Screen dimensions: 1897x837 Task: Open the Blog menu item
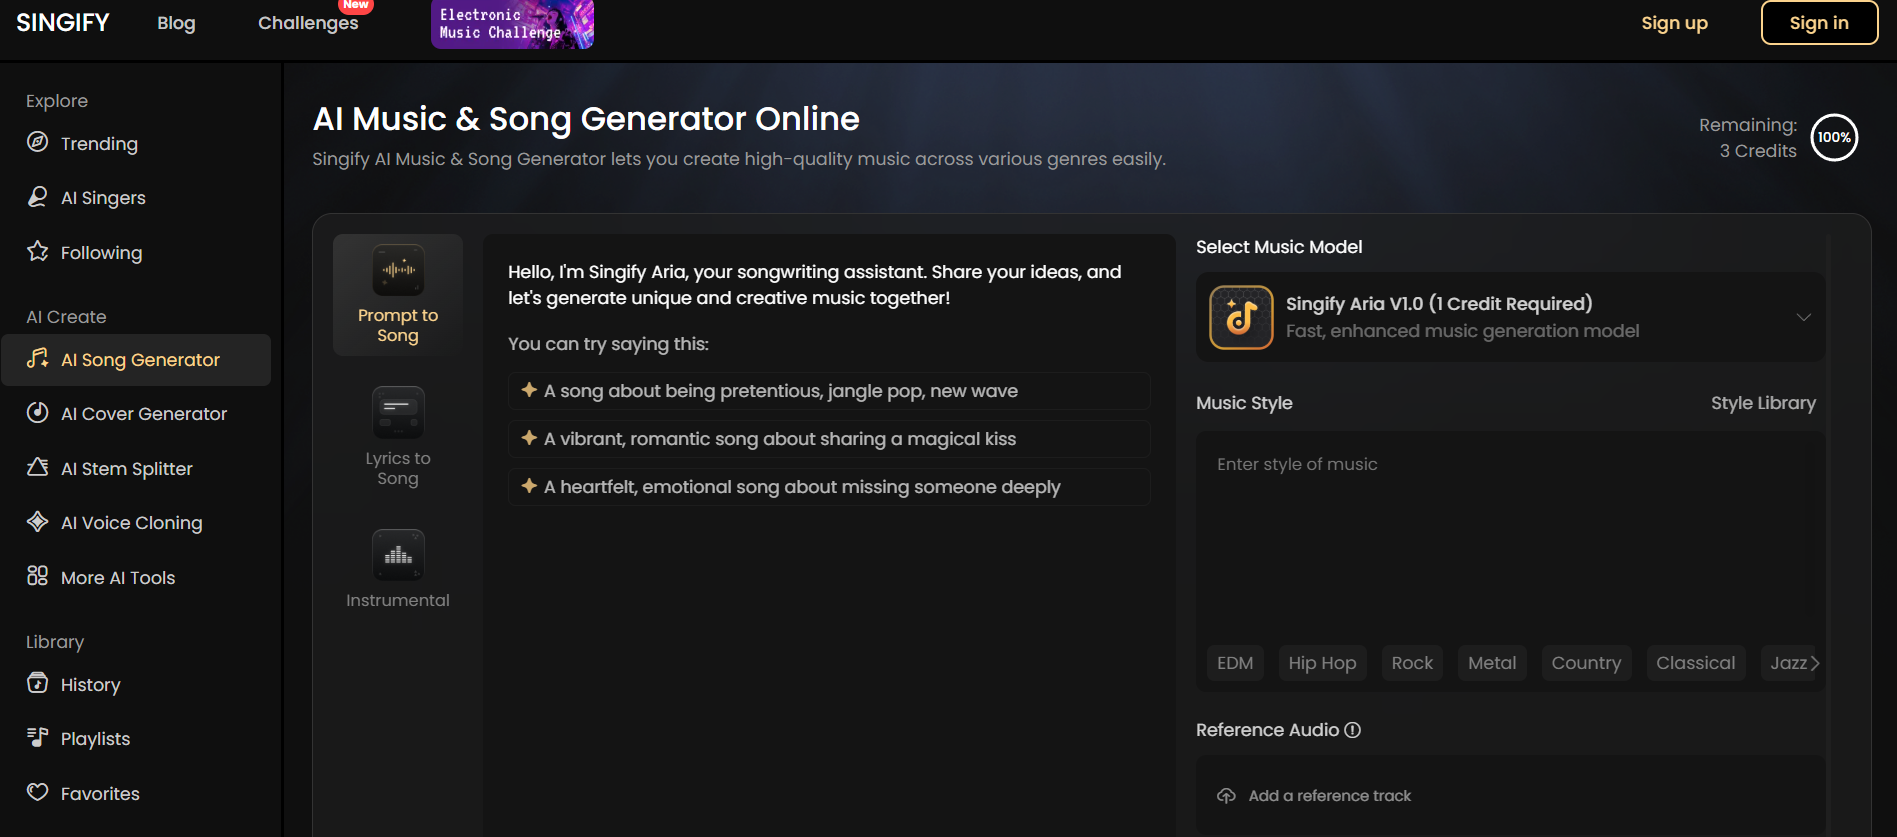click(176, 23)
